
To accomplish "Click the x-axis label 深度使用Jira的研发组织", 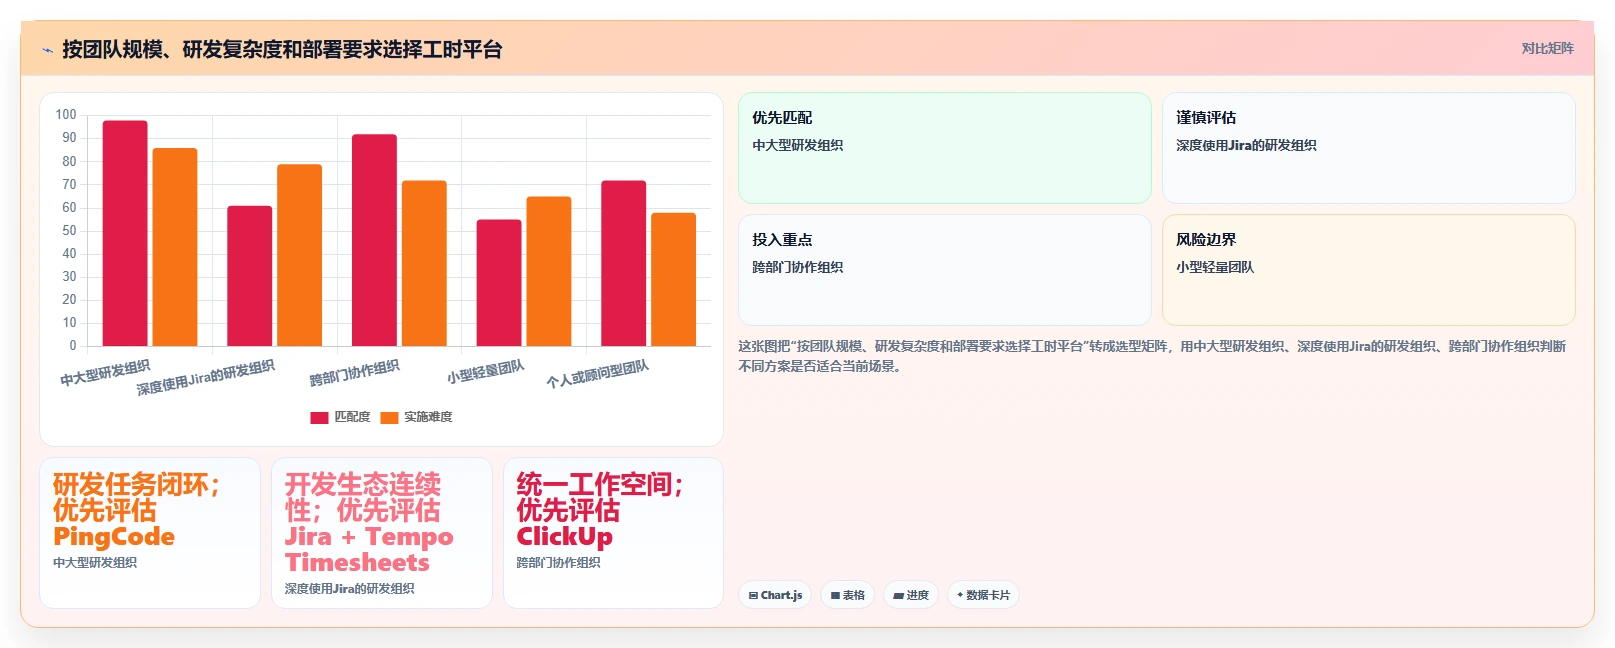I will pos(206,378).
